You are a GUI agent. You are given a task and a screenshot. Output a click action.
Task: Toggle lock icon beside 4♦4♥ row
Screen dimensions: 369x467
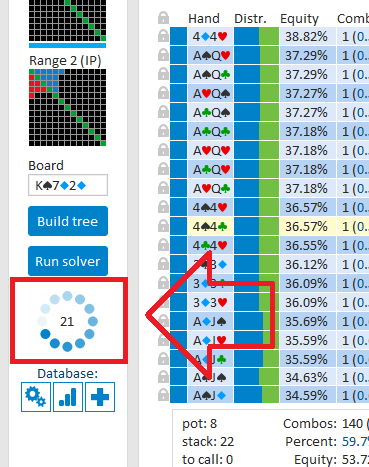pos(163,36)
